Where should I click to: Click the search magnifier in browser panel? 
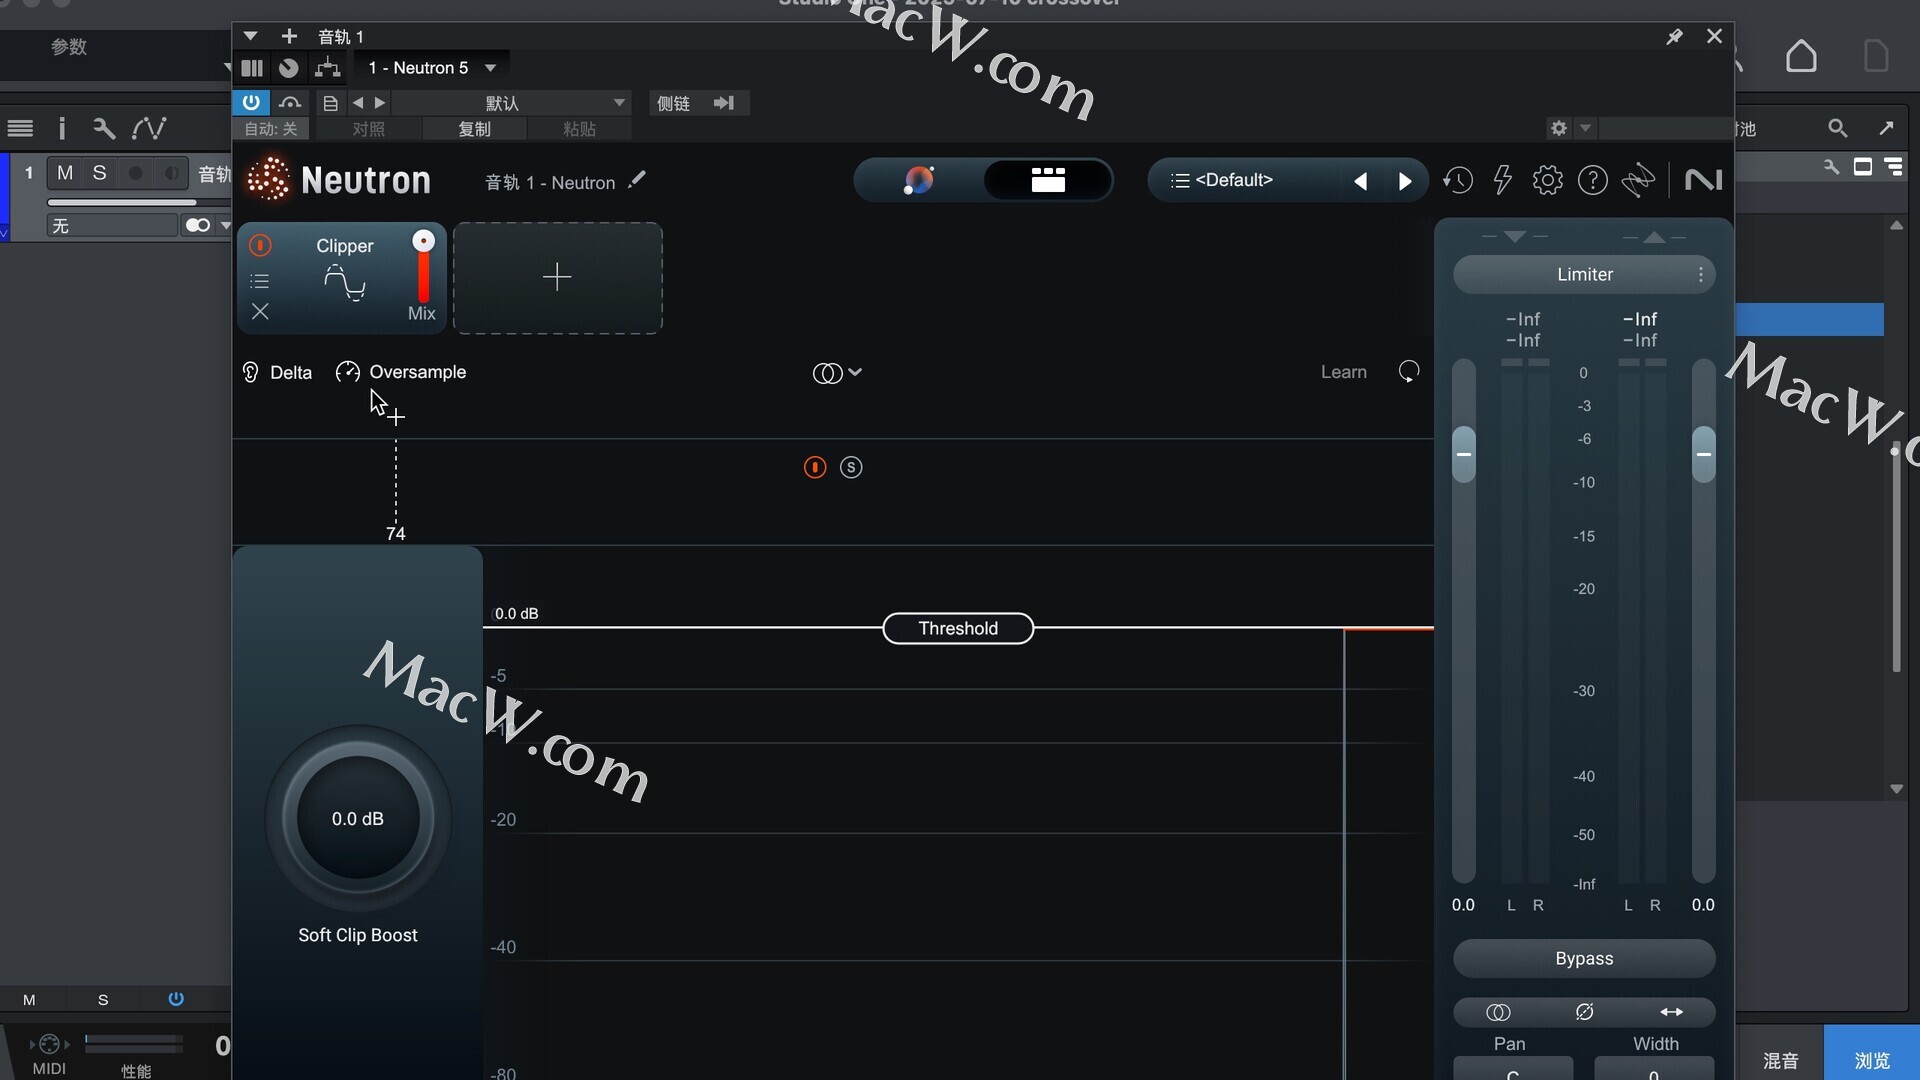(x=1837, y=128)
